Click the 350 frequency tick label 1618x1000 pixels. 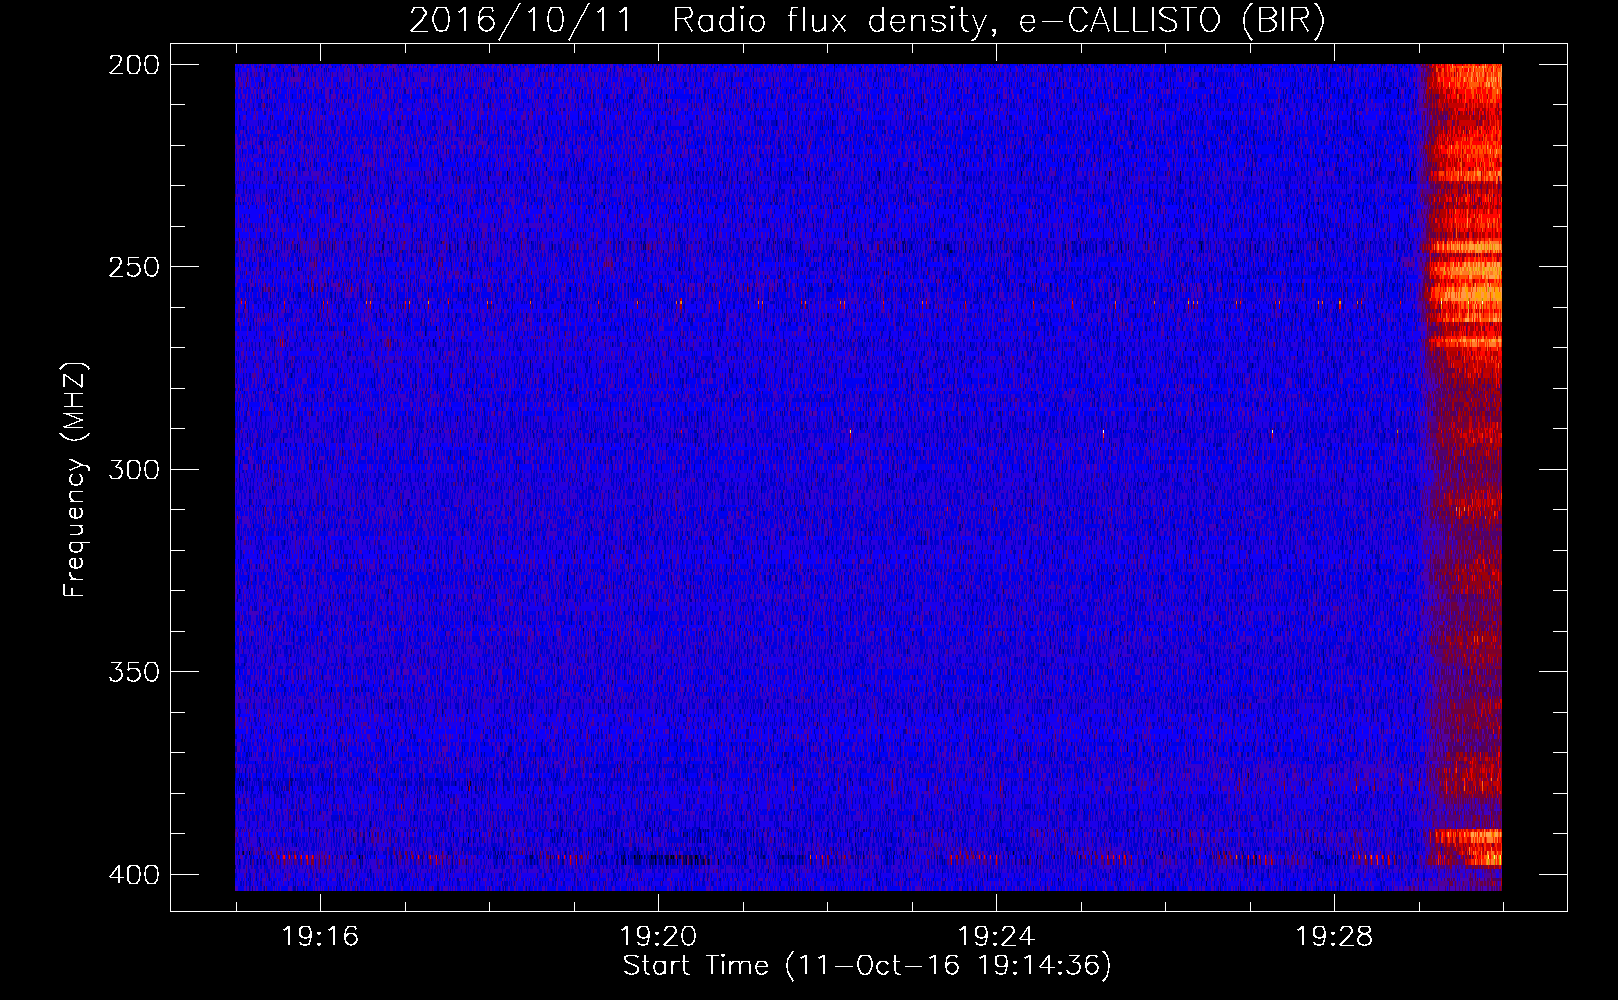coord(134,672)
